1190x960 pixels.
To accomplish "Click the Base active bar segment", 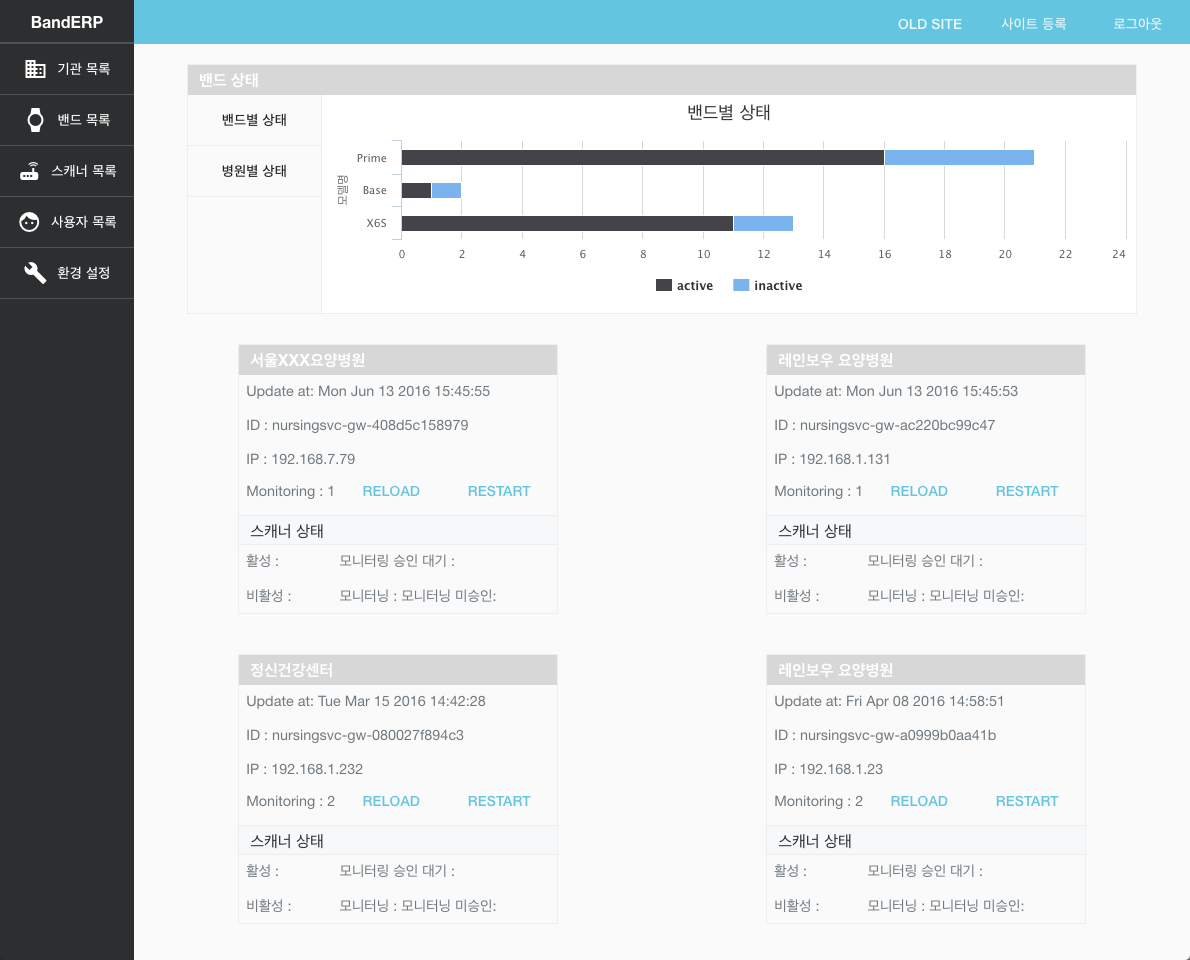I will 416,190.
